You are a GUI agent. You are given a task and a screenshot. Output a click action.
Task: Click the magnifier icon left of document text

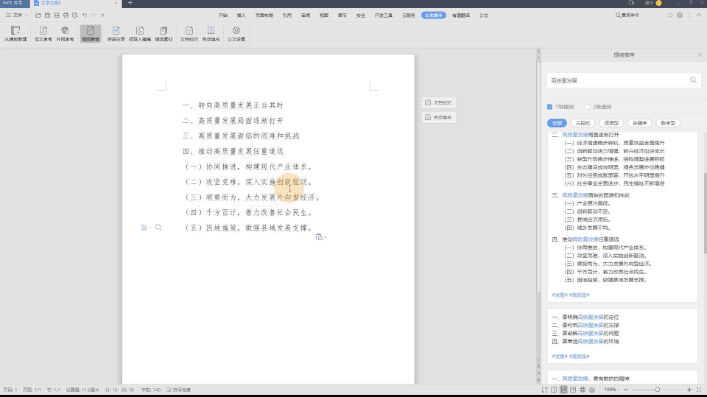158,228
